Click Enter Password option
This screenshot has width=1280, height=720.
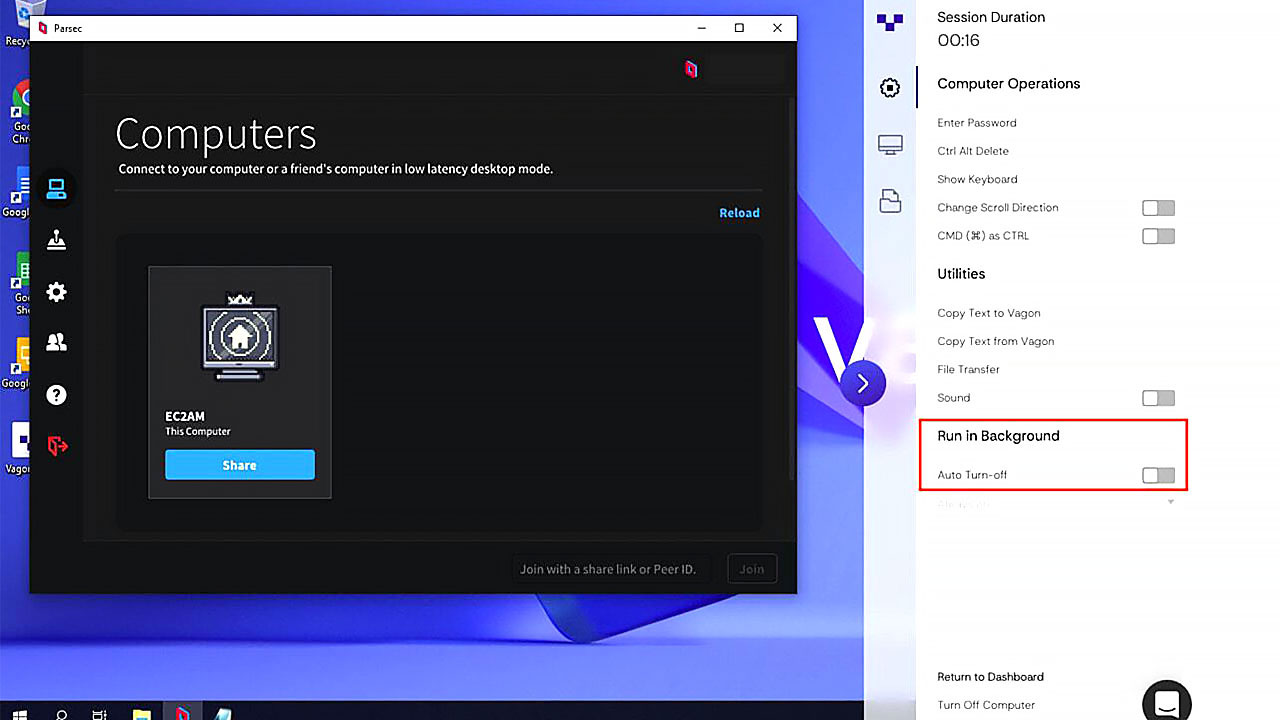click(977, 123)
